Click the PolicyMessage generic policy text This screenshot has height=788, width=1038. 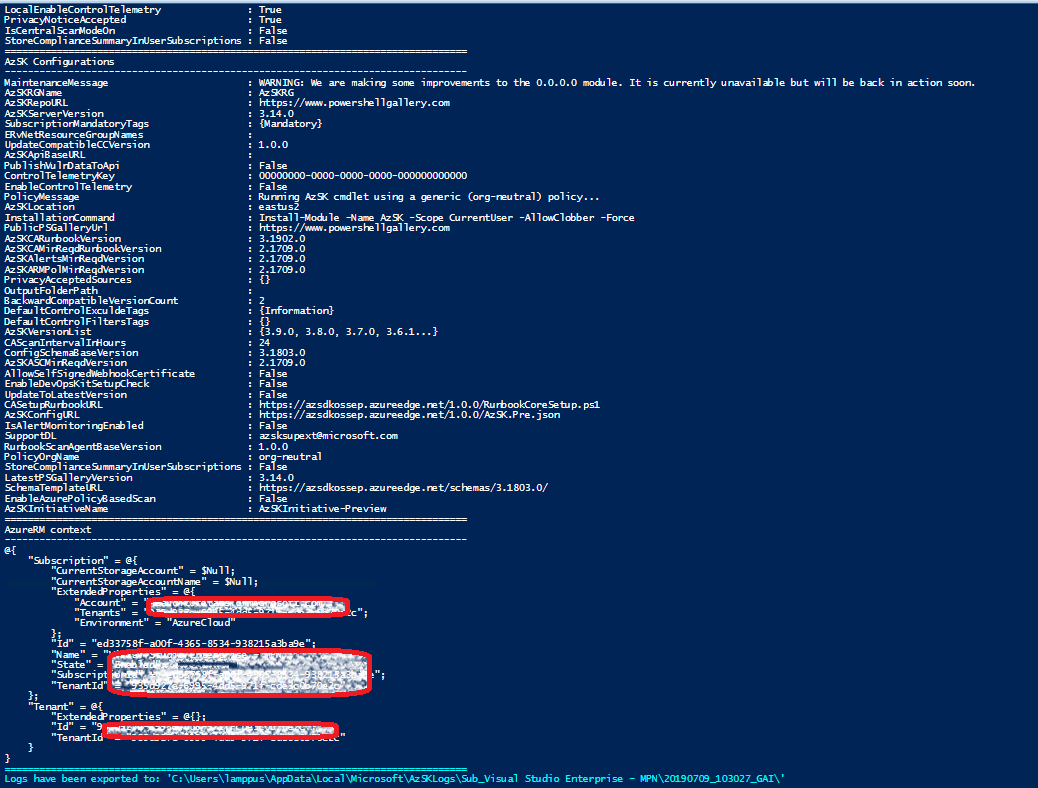point(429,197)
